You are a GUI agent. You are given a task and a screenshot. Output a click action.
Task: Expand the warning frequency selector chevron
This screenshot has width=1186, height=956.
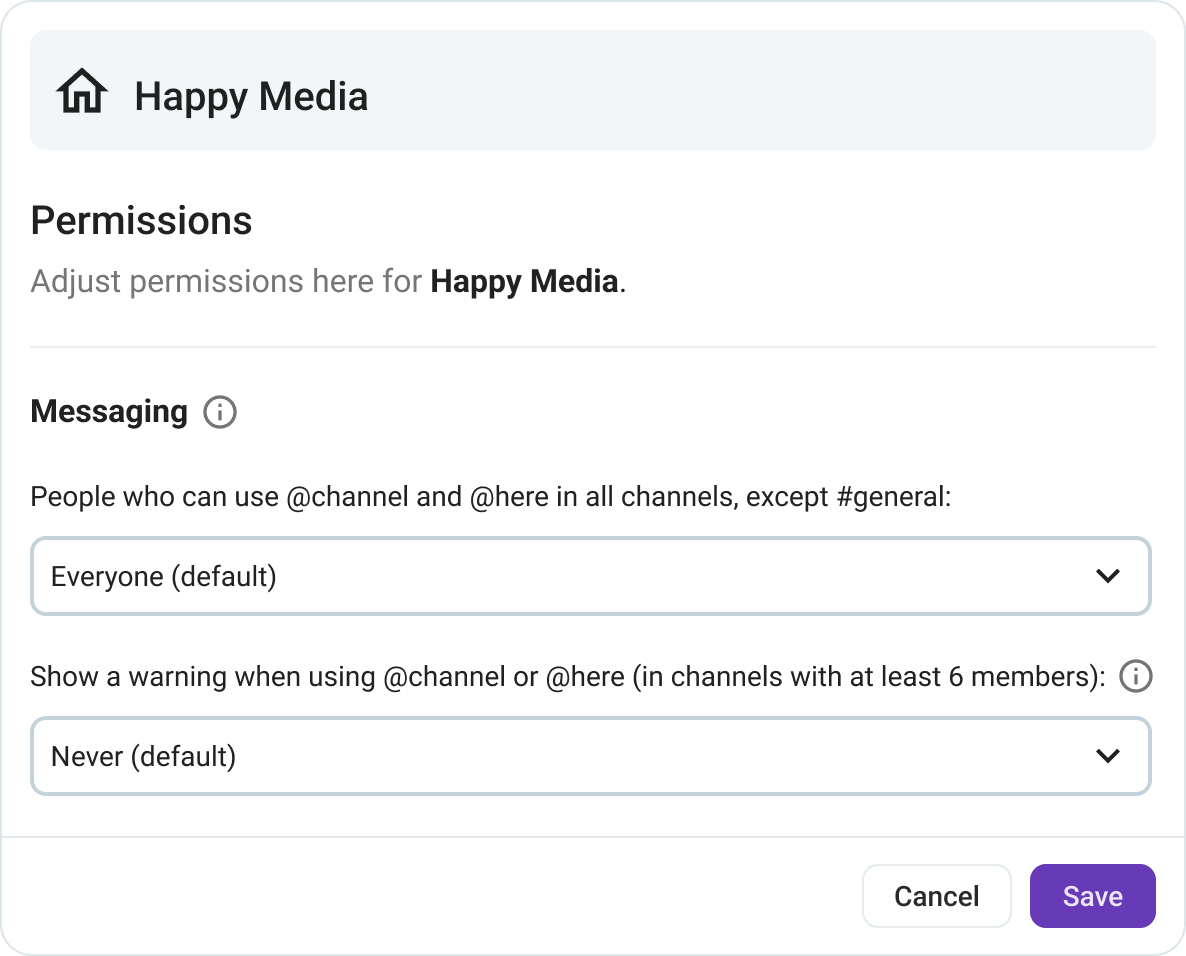pos(1107,756)
